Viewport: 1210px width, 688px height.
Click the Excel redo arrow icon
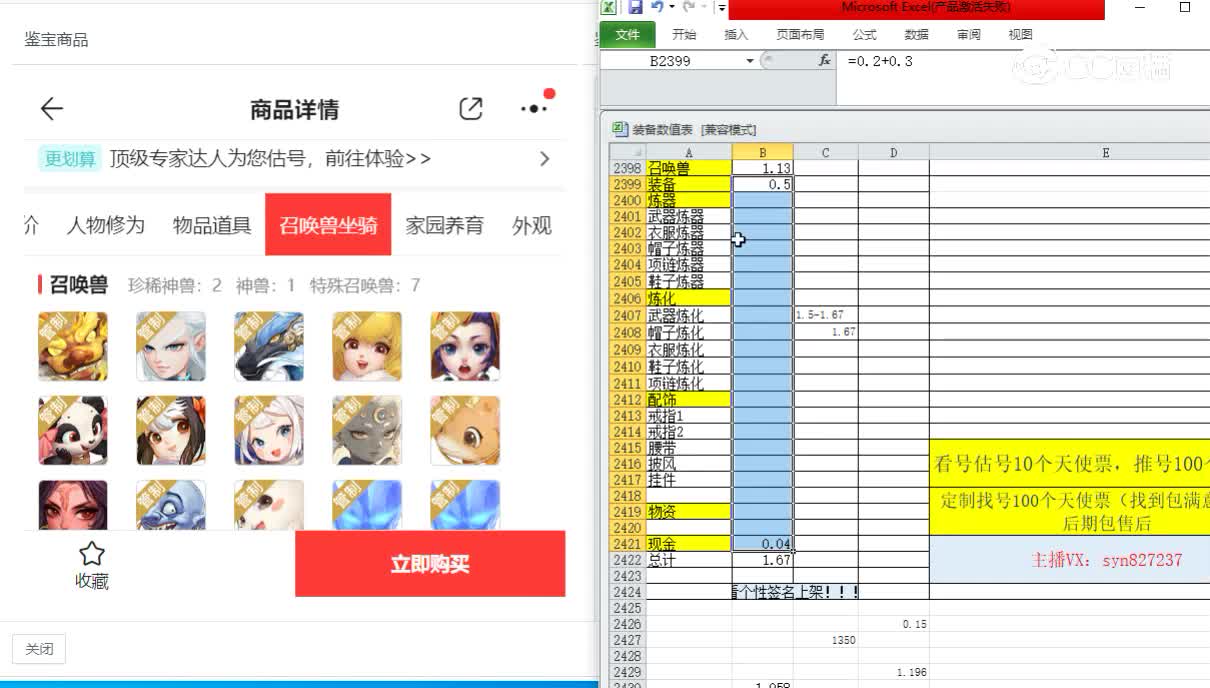pyautogui.click(x=688, y=8)
